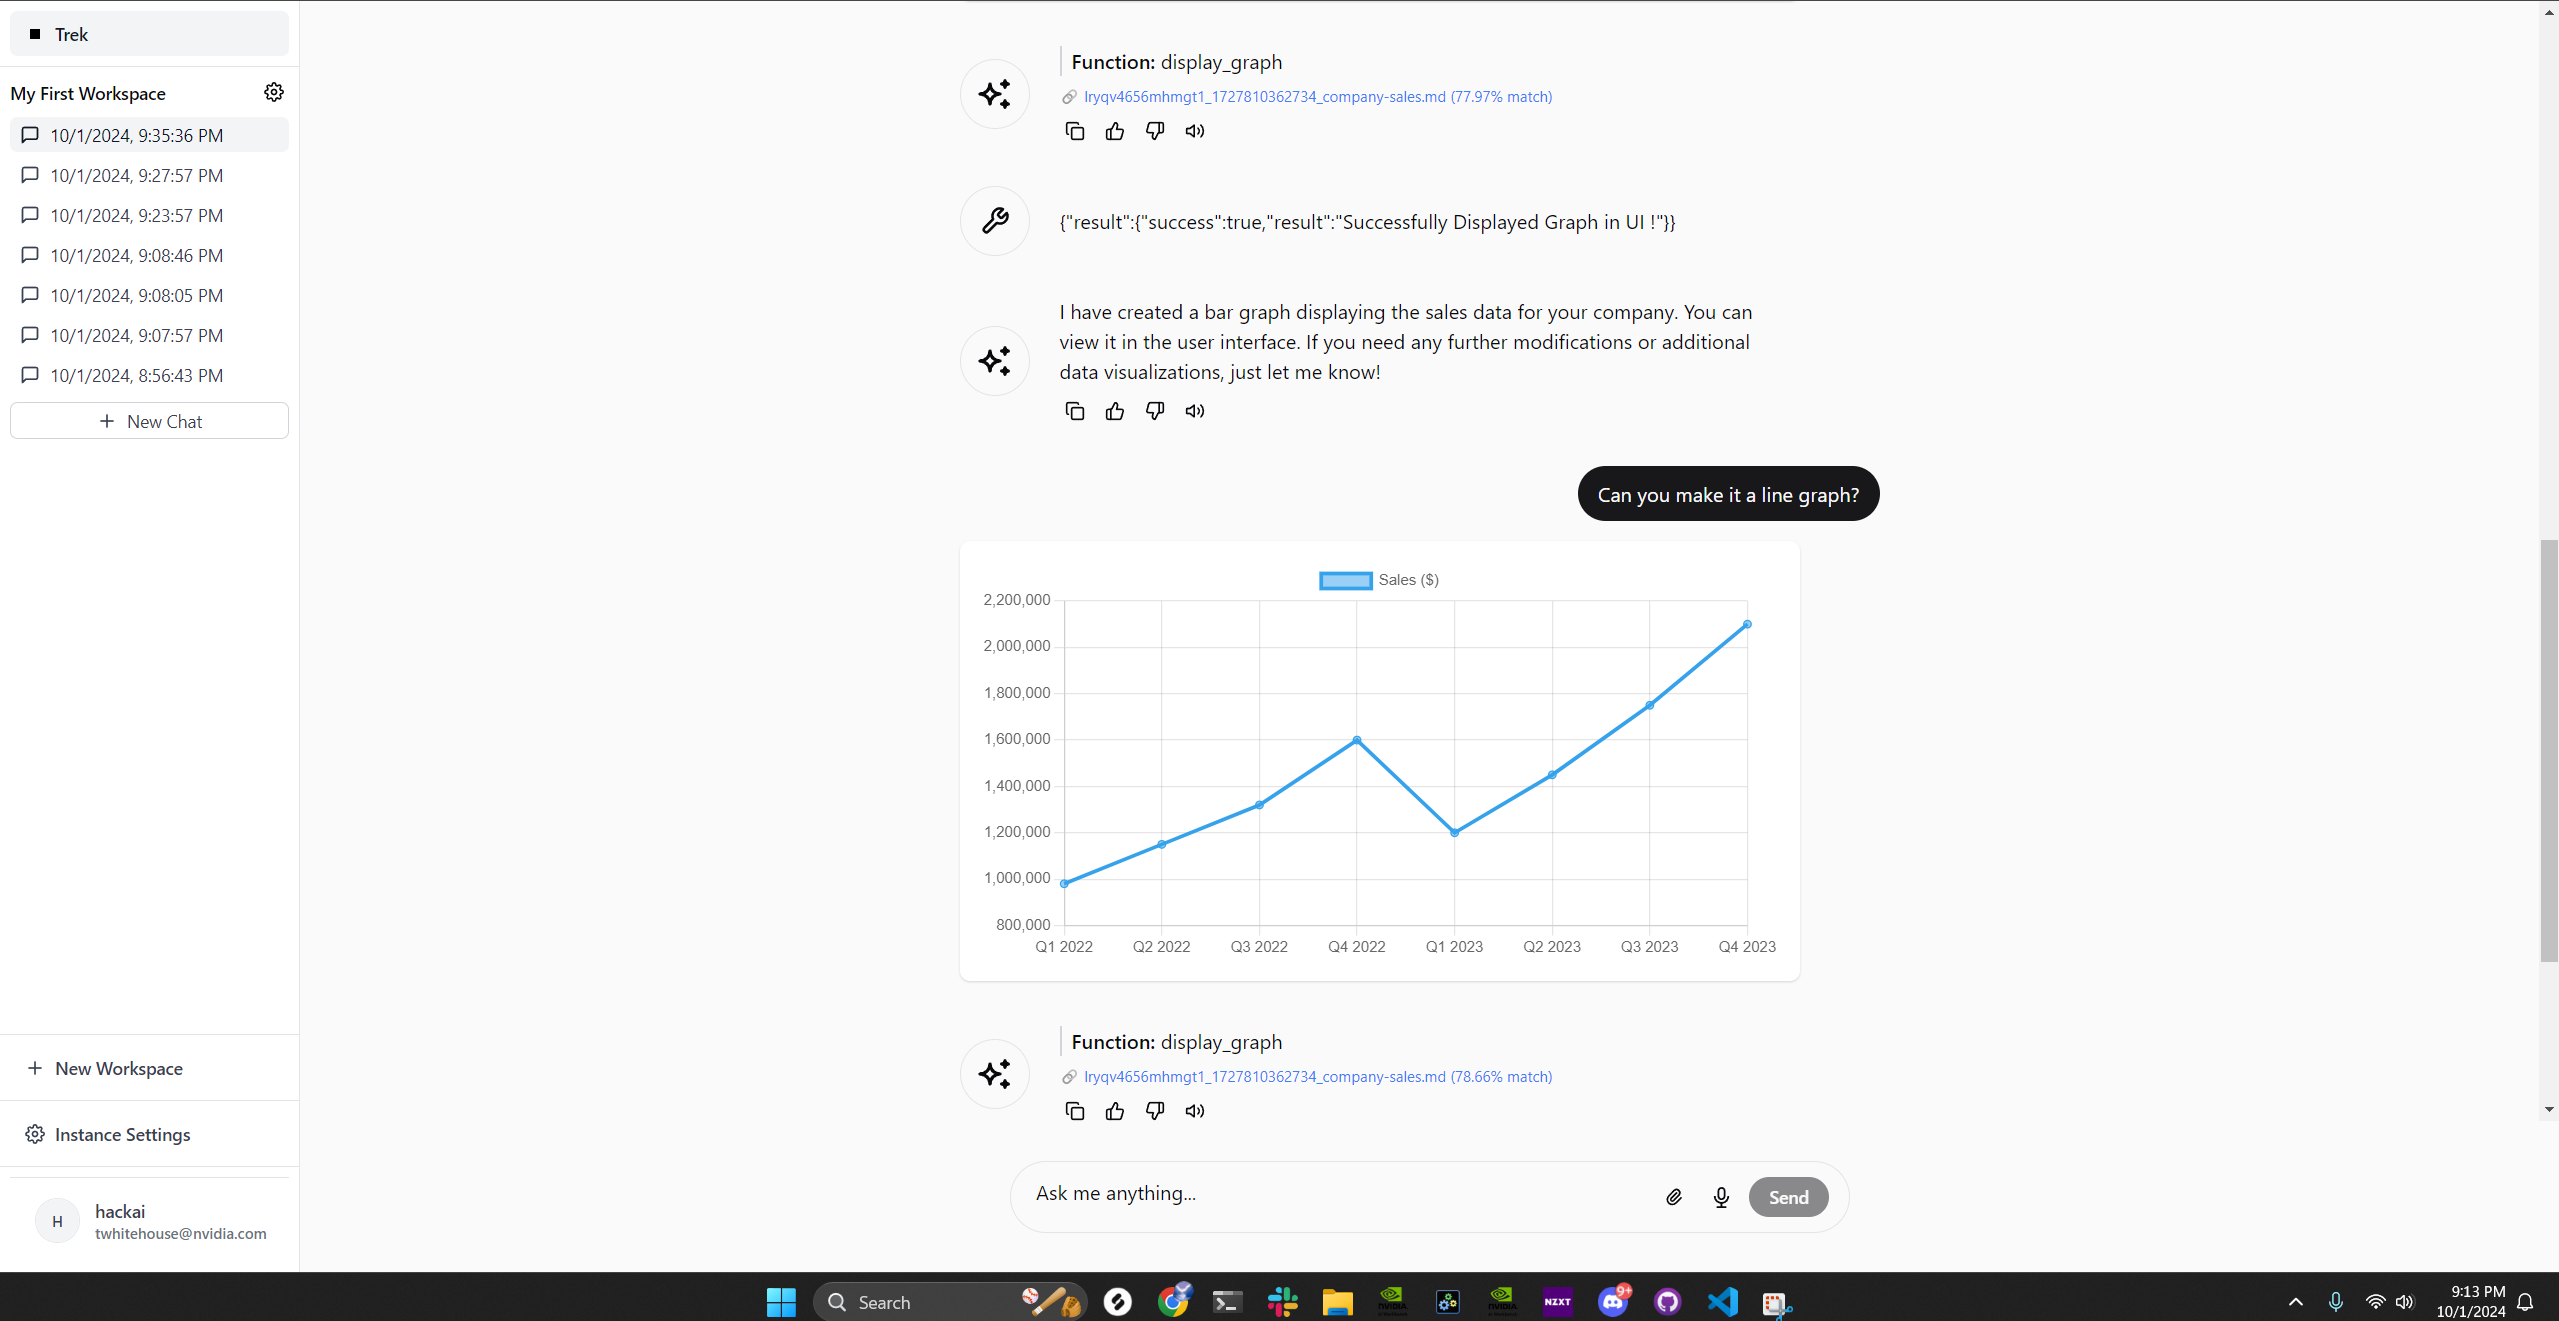Click thumbs down under the bar graph message
Image resolution: width=2559 pixels, height=1321 pixels.
(1154, 411)
